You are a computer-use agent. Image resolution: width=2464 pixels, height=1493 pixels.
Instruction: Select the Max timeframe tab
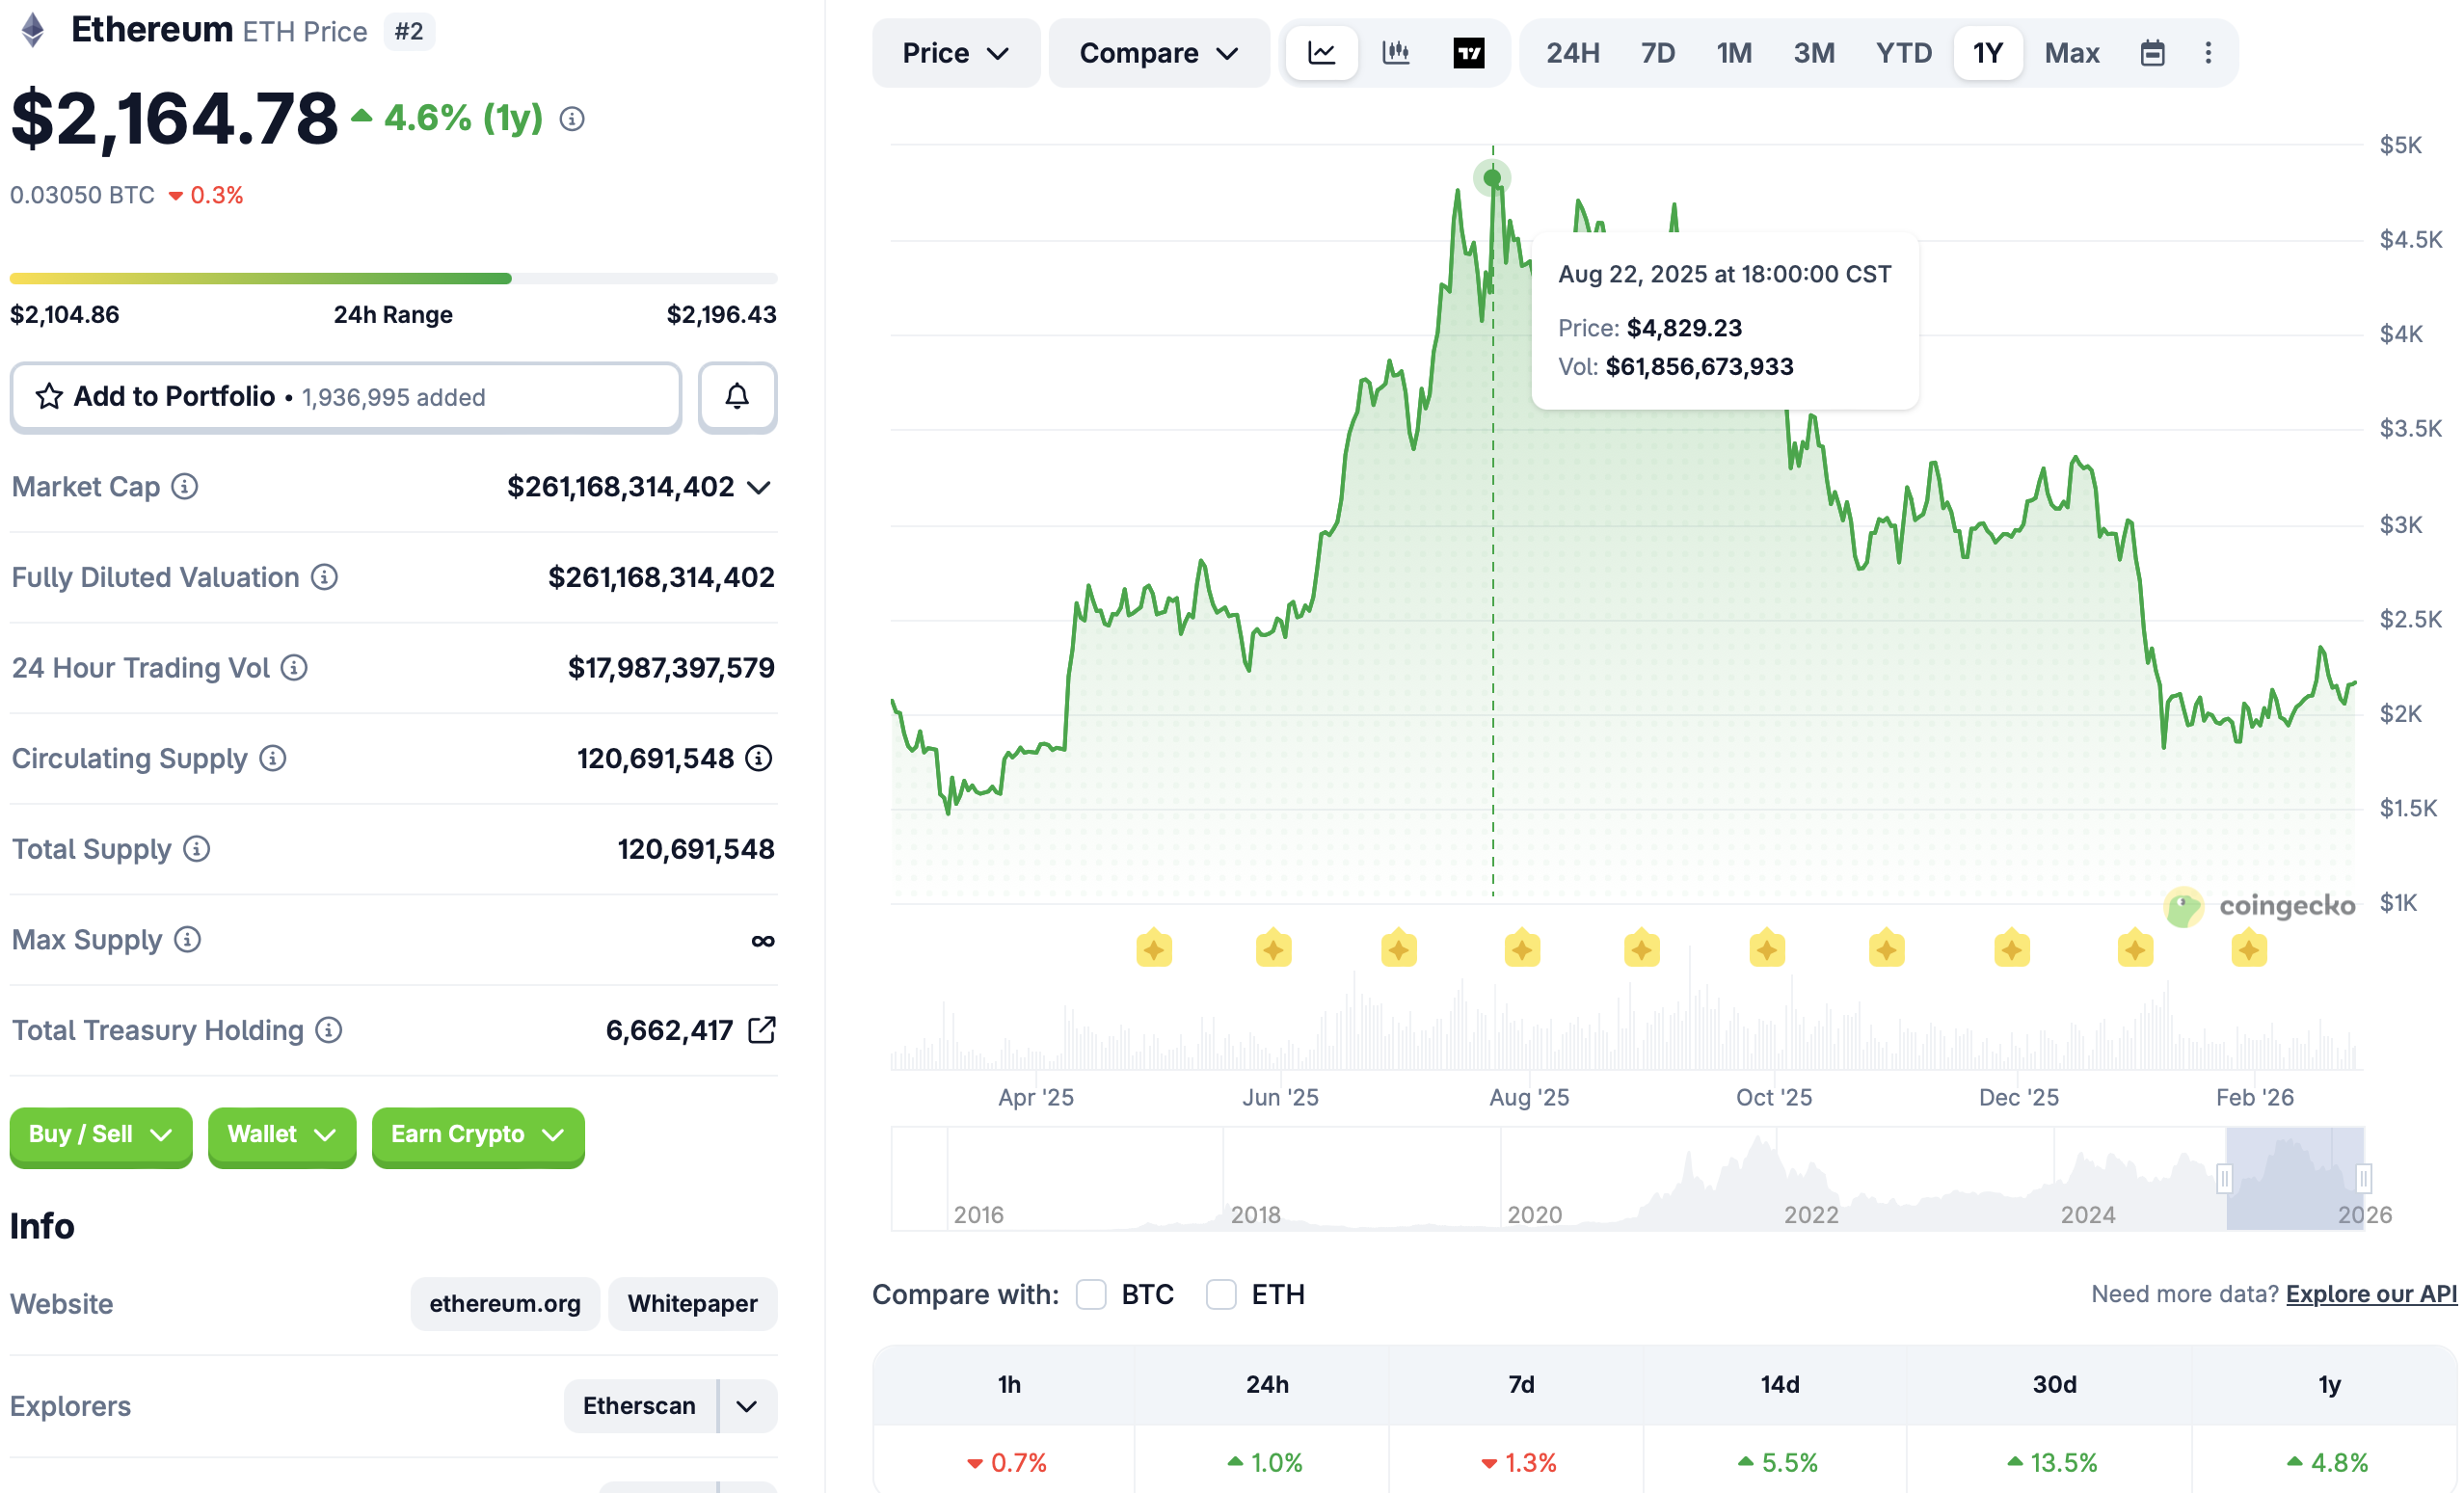(2072, 53)
